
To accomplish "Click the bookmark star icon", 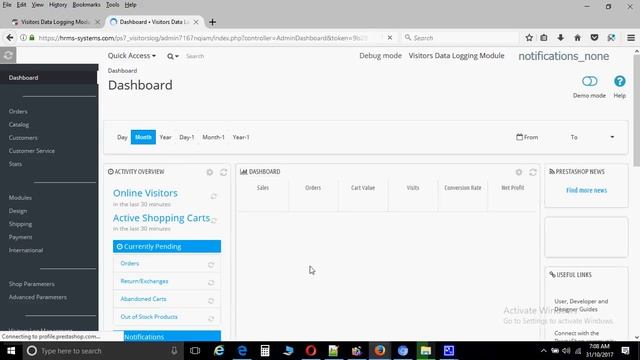I will 529,38.
